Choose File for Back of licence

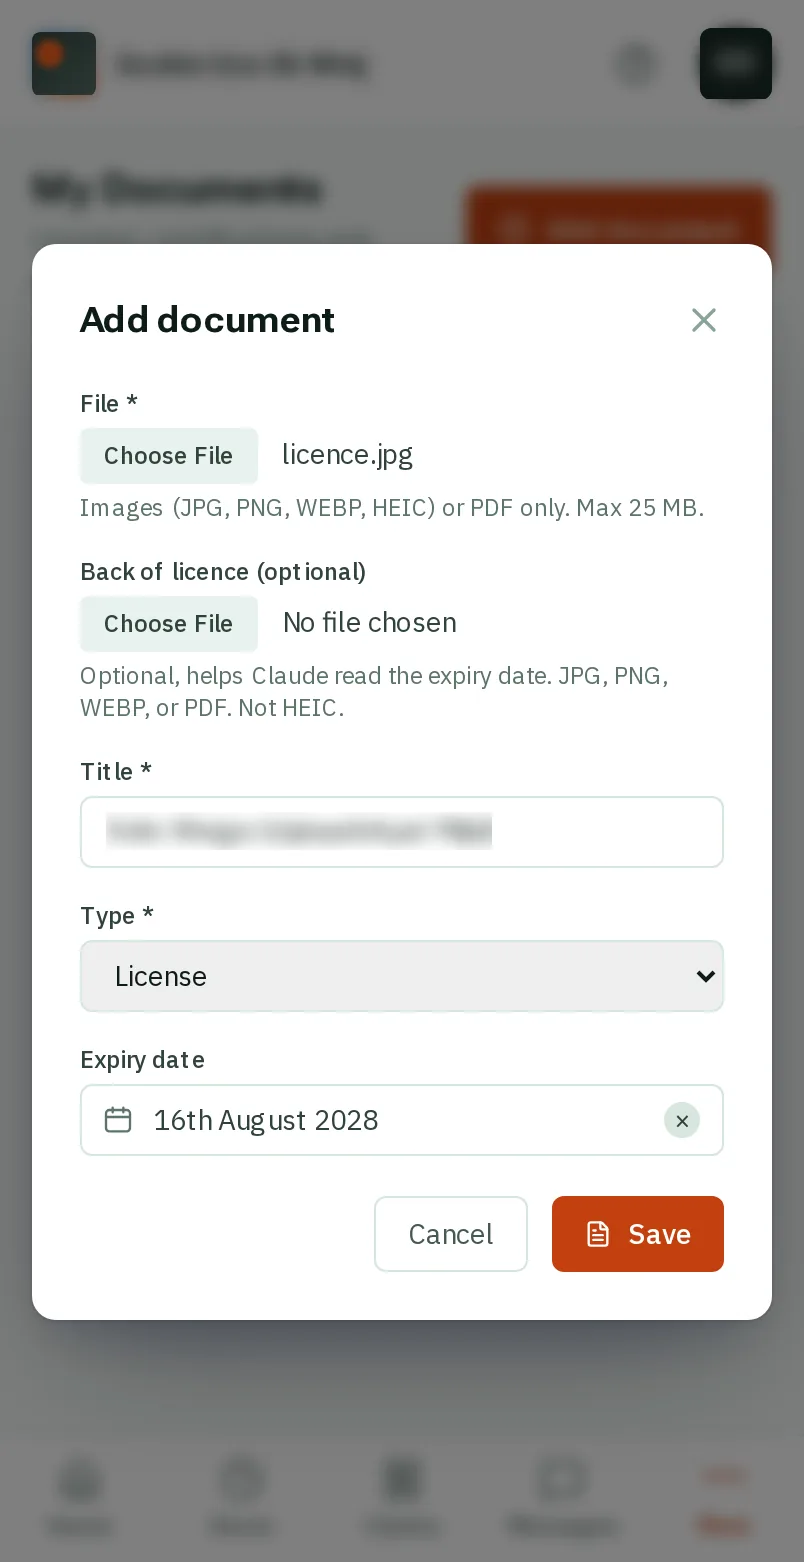pos(169,624)
